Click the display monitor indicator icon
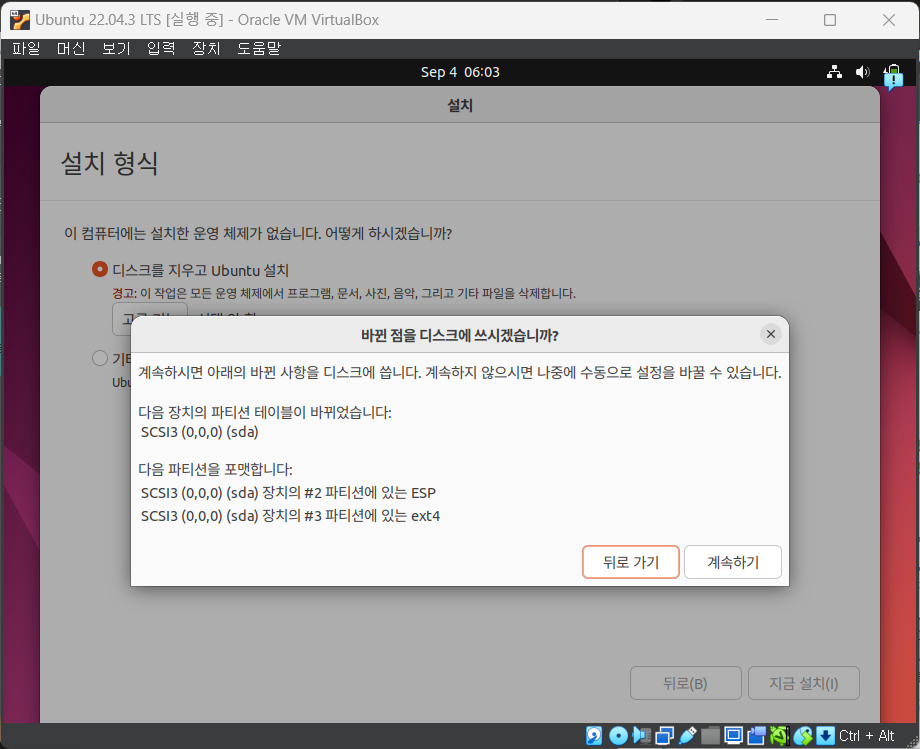The image size is (920, 749). point(733,735)
